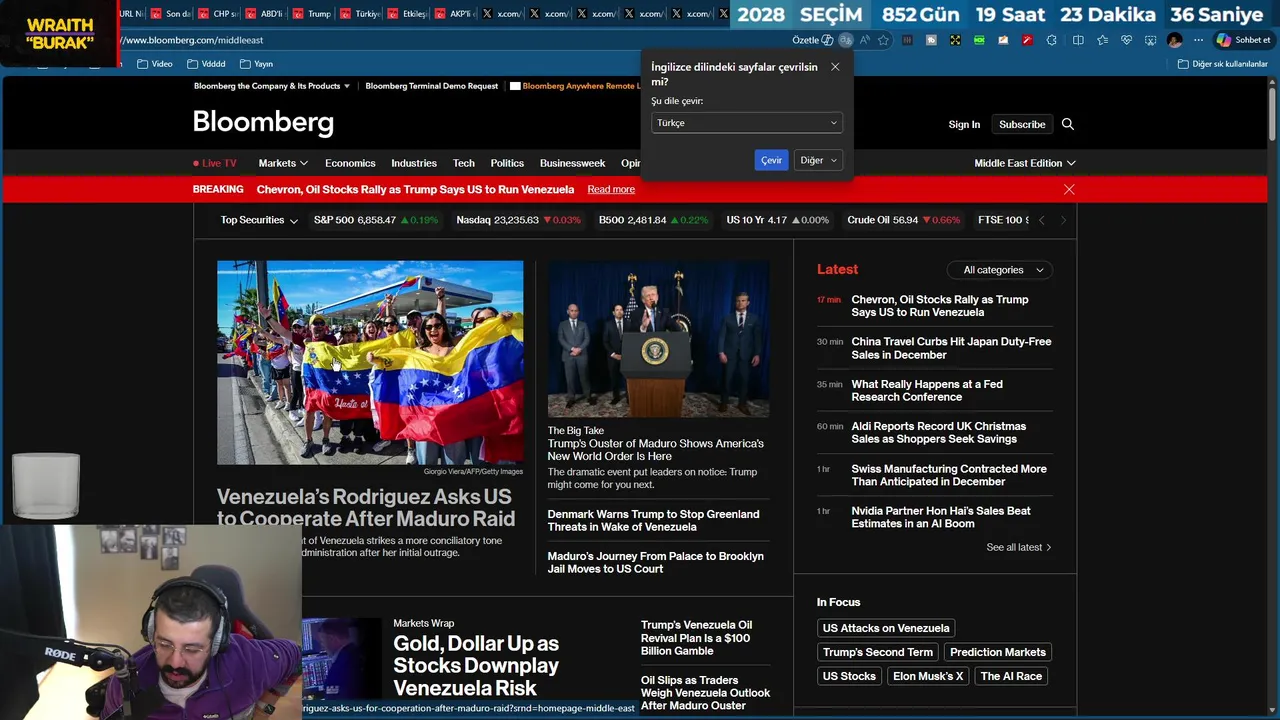Open the Middle East Edition selector
This screenshot has width=1280, height=720.
(1025, 163)
